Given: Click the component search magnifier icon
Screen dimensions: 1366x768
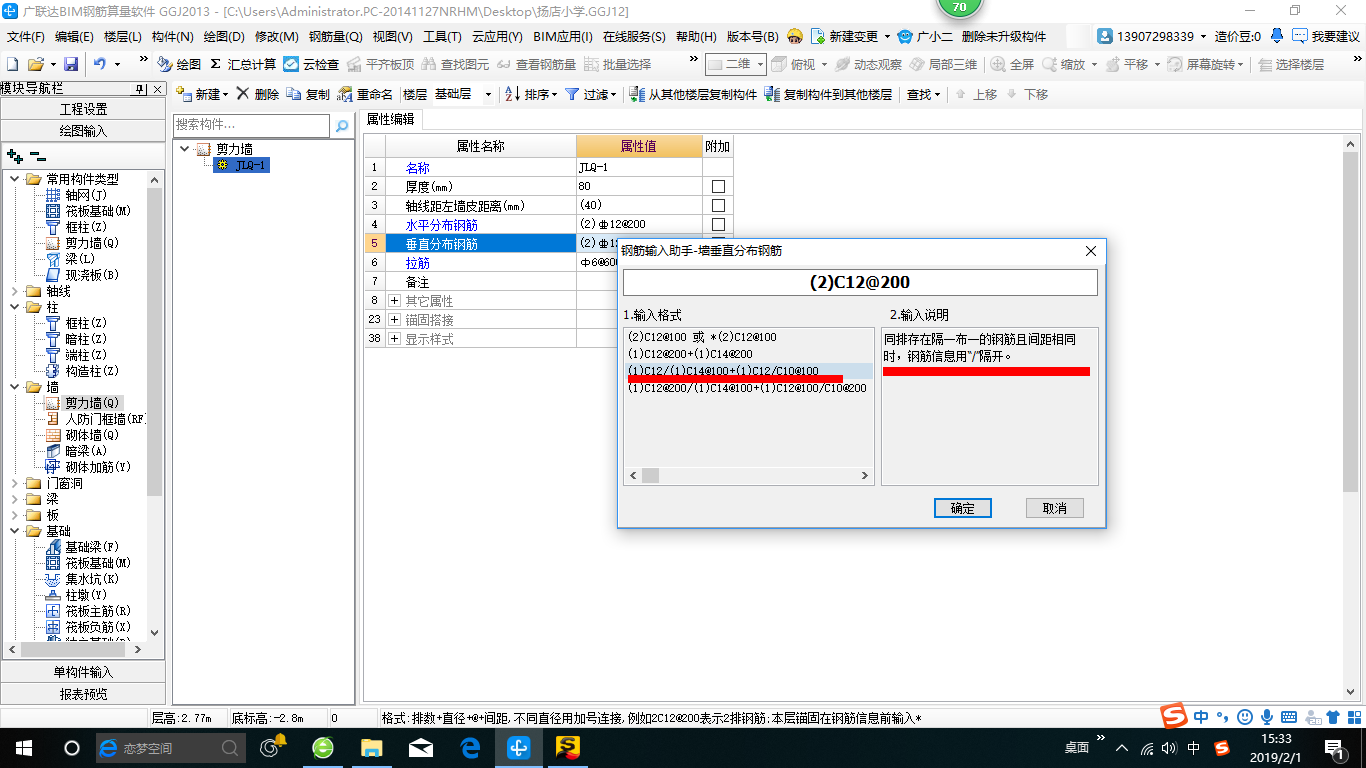Looking at the screenshot, I should pyautogui.click(x=342, y=126).
